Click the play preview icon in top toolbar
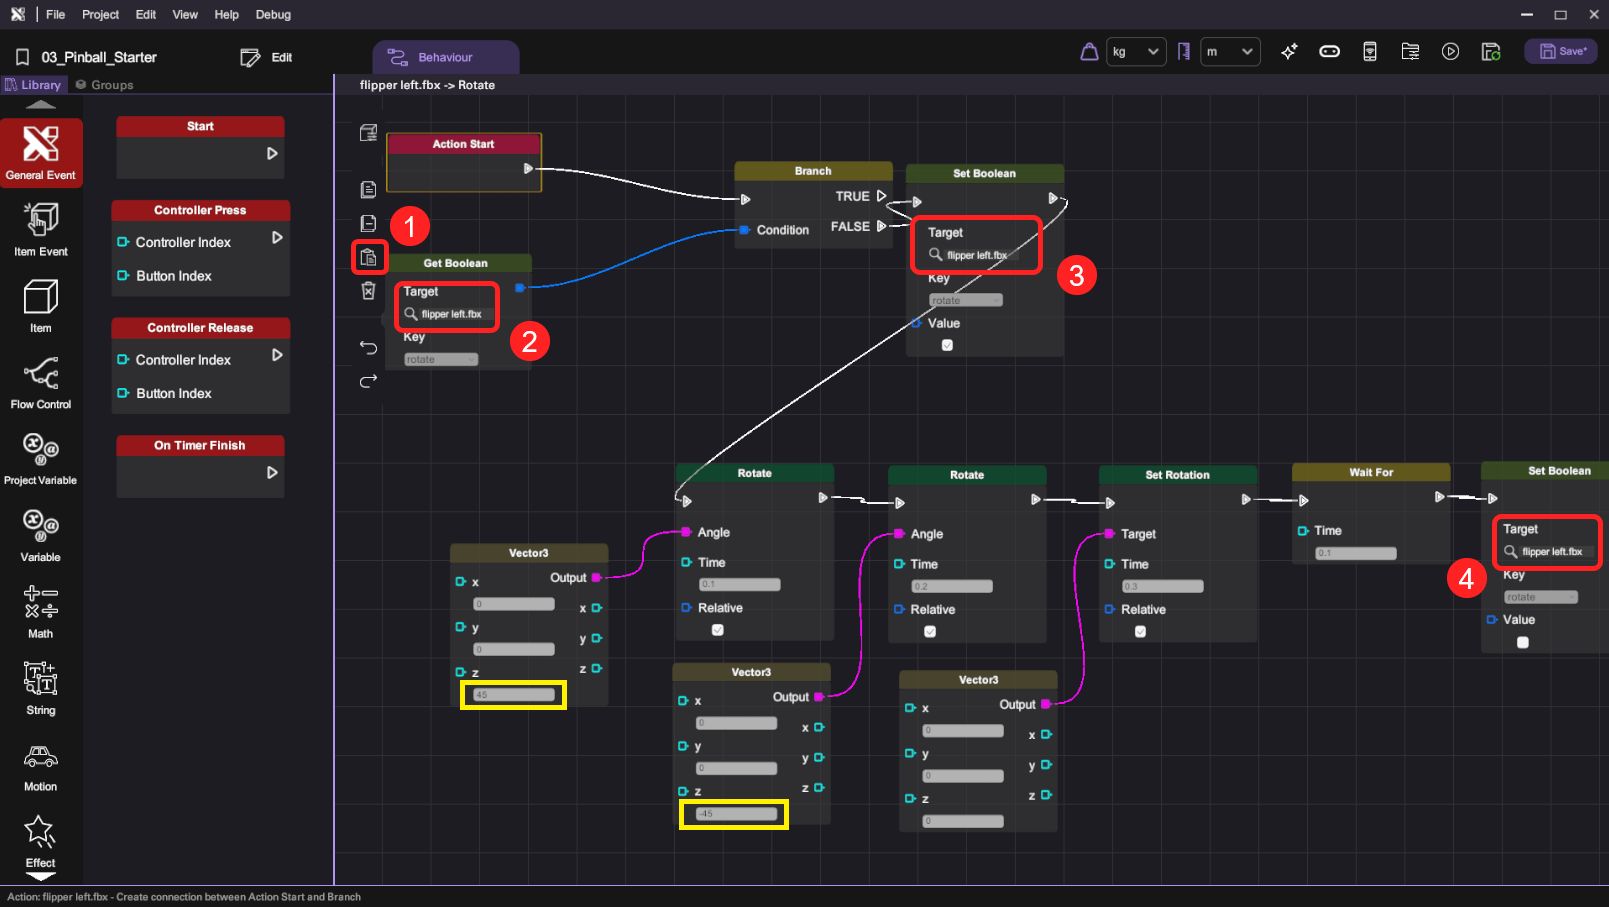Viewport: 1609px width, 907px height. tap(1450, 52)
